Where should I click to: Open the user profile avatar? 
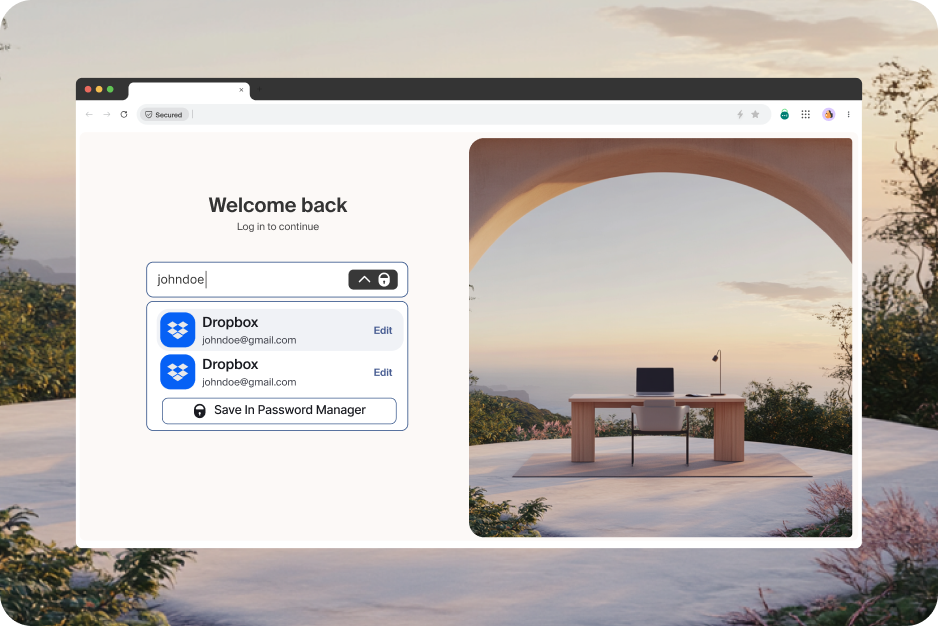[x=829, y=114]
